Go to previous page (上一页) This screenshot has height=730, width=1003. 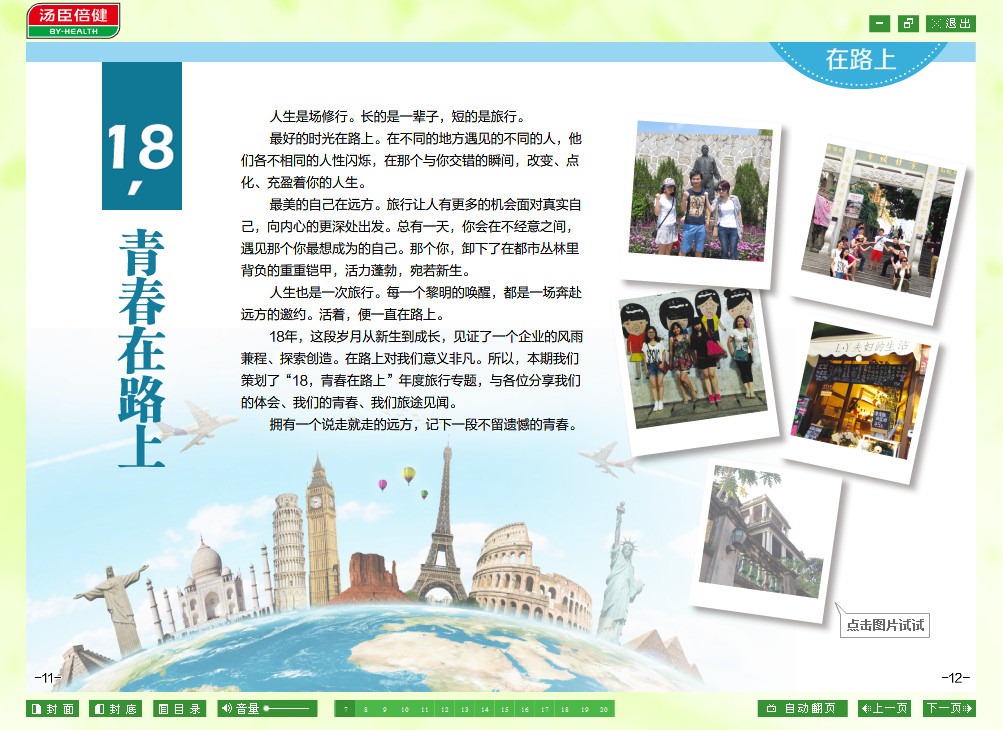(x=885, y=708)
